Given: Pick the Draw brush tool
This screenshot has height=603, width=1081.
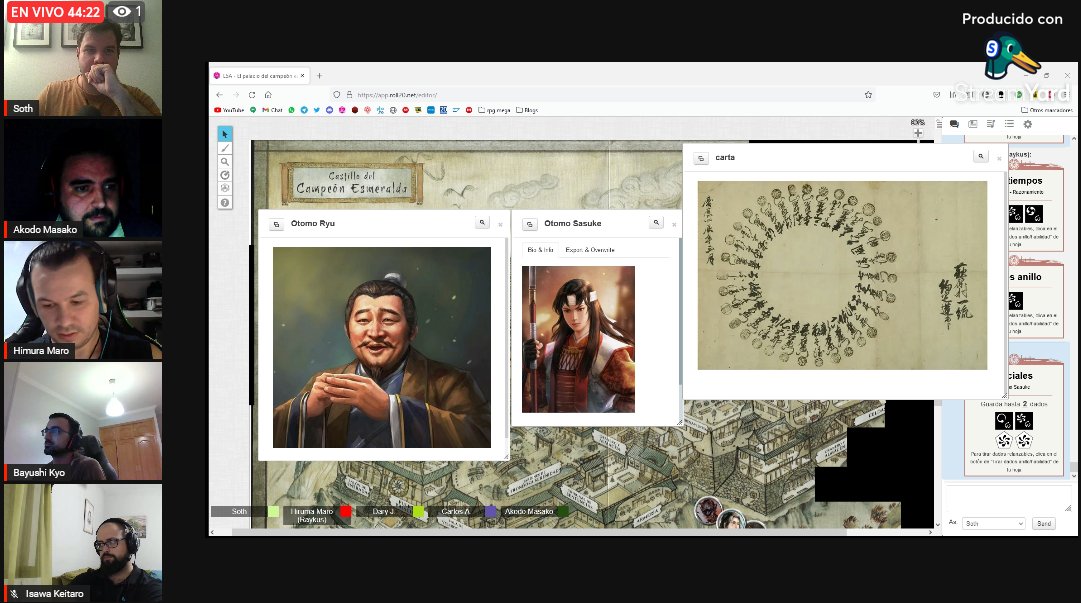Looking at the screenshot, I should pyautogui.click(x=225, y=147).
